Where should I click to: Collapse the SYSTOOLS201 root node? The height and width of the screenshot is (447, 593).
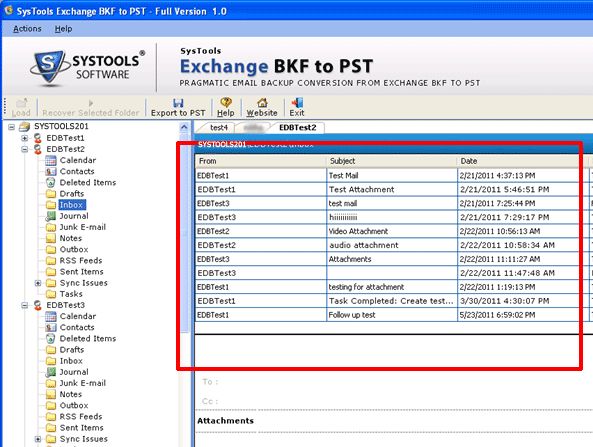(12, 127)
